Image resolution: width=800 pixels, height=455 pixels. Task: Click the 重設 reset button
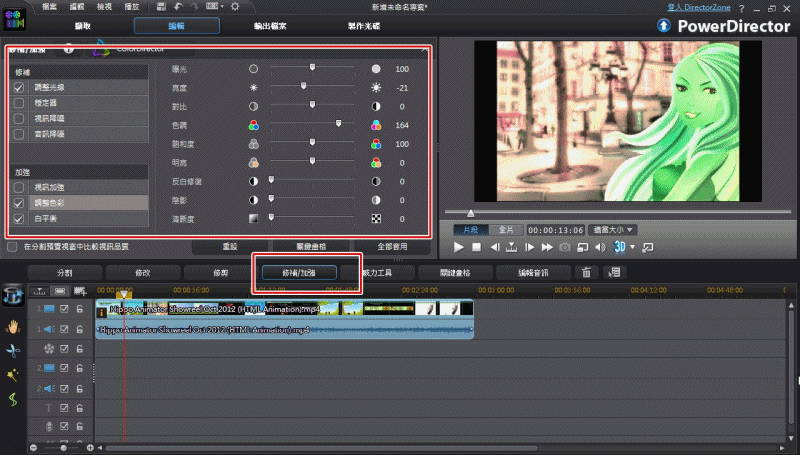point(230,246)
